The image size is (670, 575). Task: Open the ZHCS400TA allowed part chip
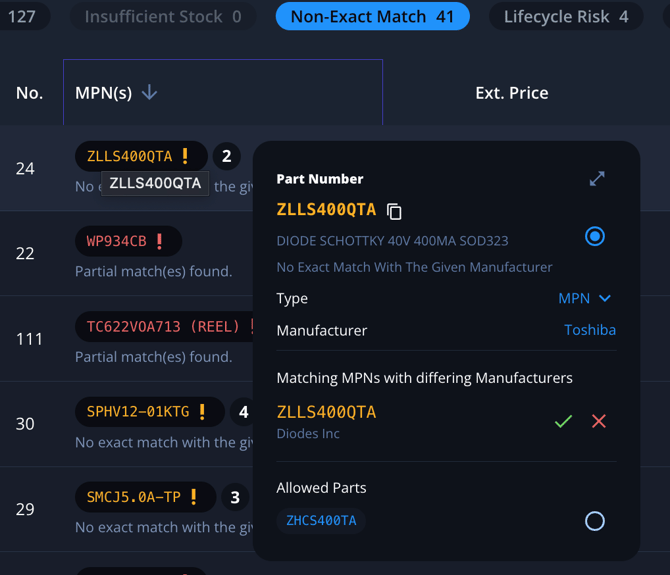tap(321, 521)
